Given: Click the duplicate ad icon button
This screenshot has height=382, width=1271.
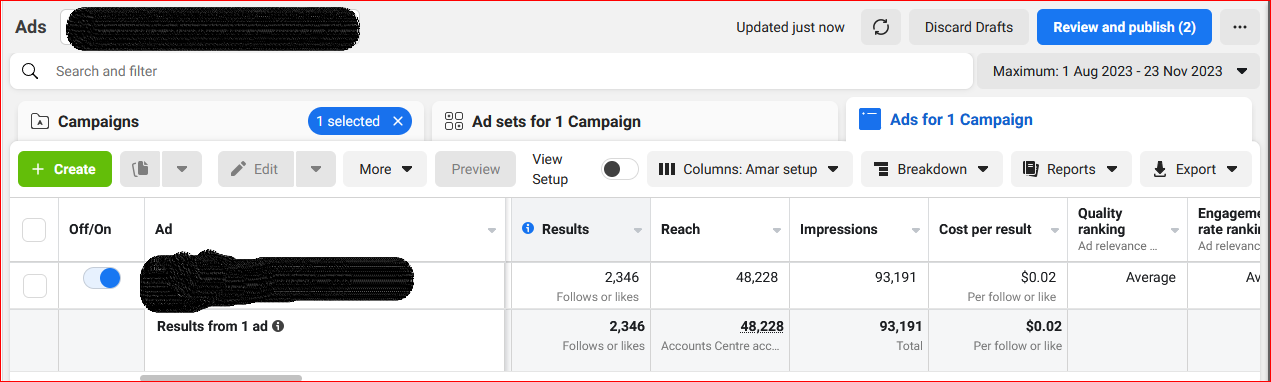Looking at the screenshot, I should click(141, 169).
